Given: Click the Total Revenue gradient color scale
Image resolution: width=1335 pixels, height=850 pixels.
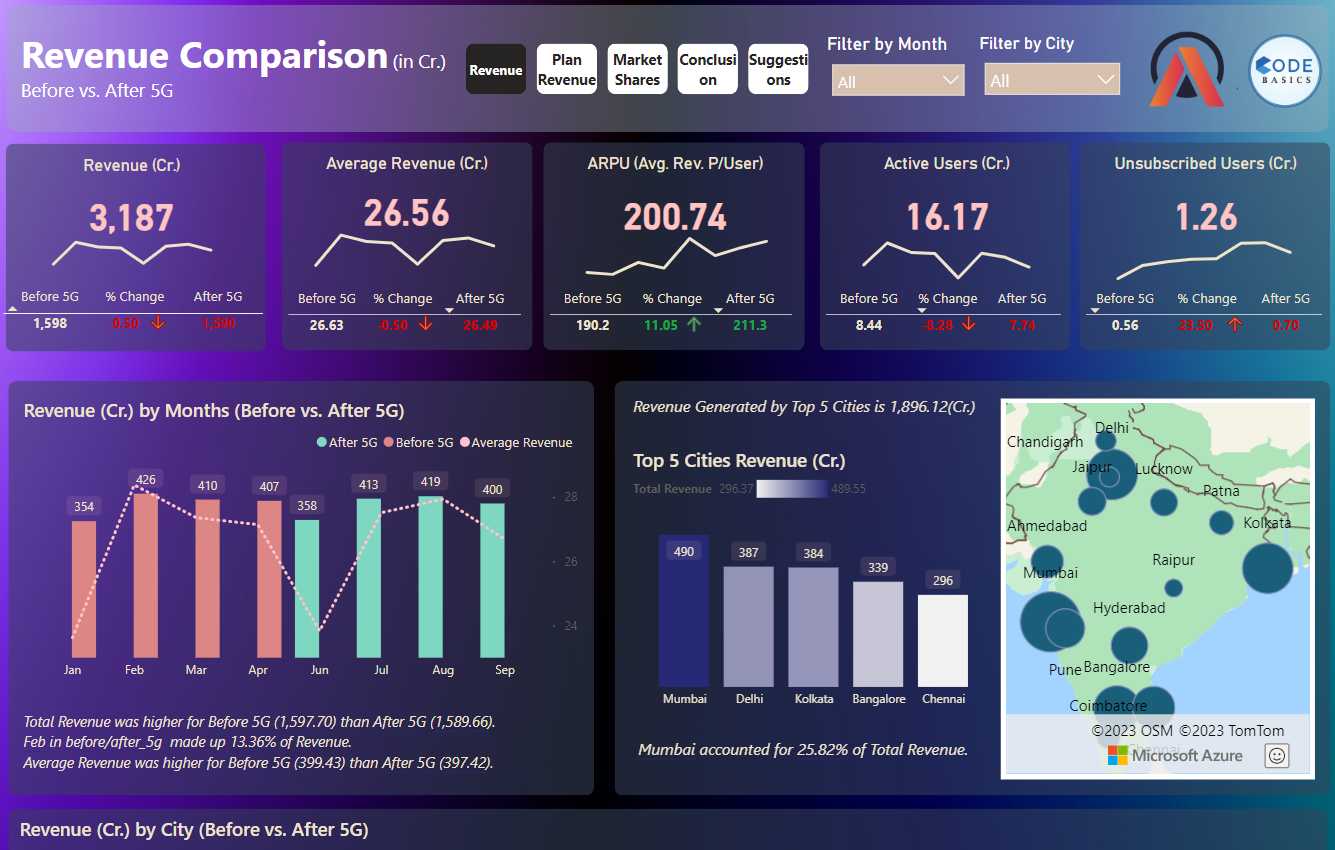Looking at the screenshot, I should (792, 489).
